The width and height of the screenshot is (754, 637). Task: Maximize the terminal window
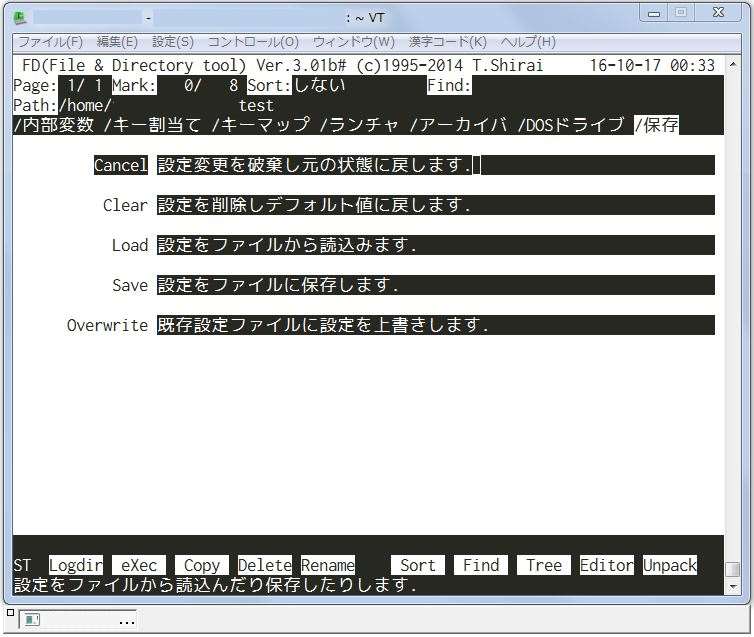point(680,13)
